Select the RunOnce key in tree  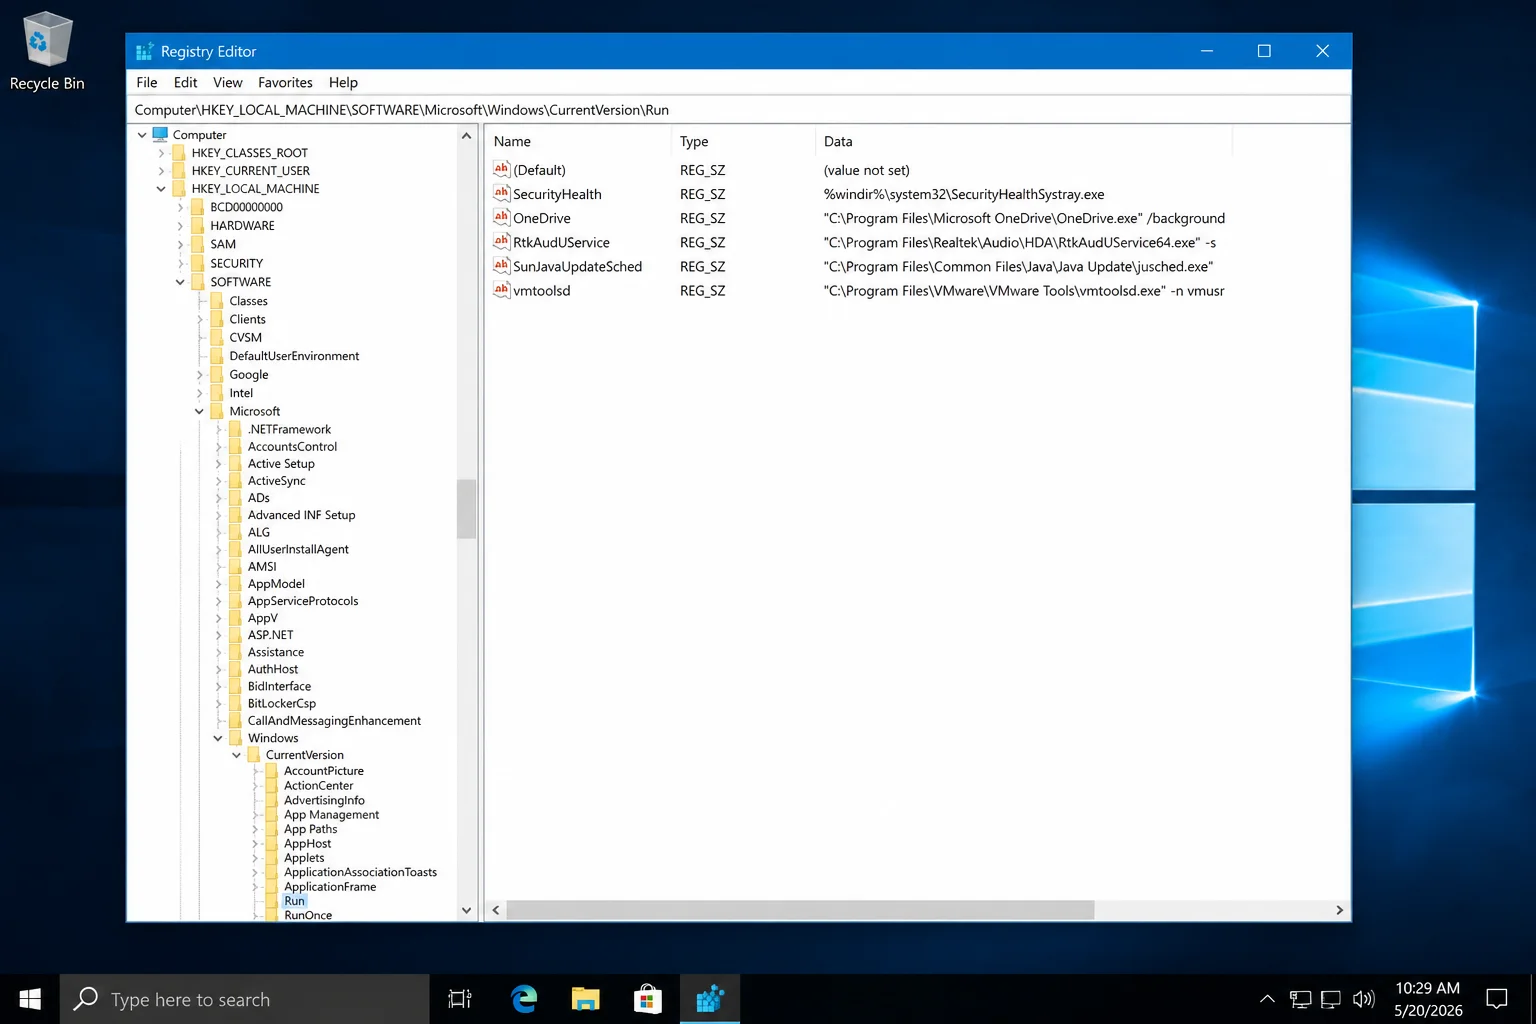[308, 915]
